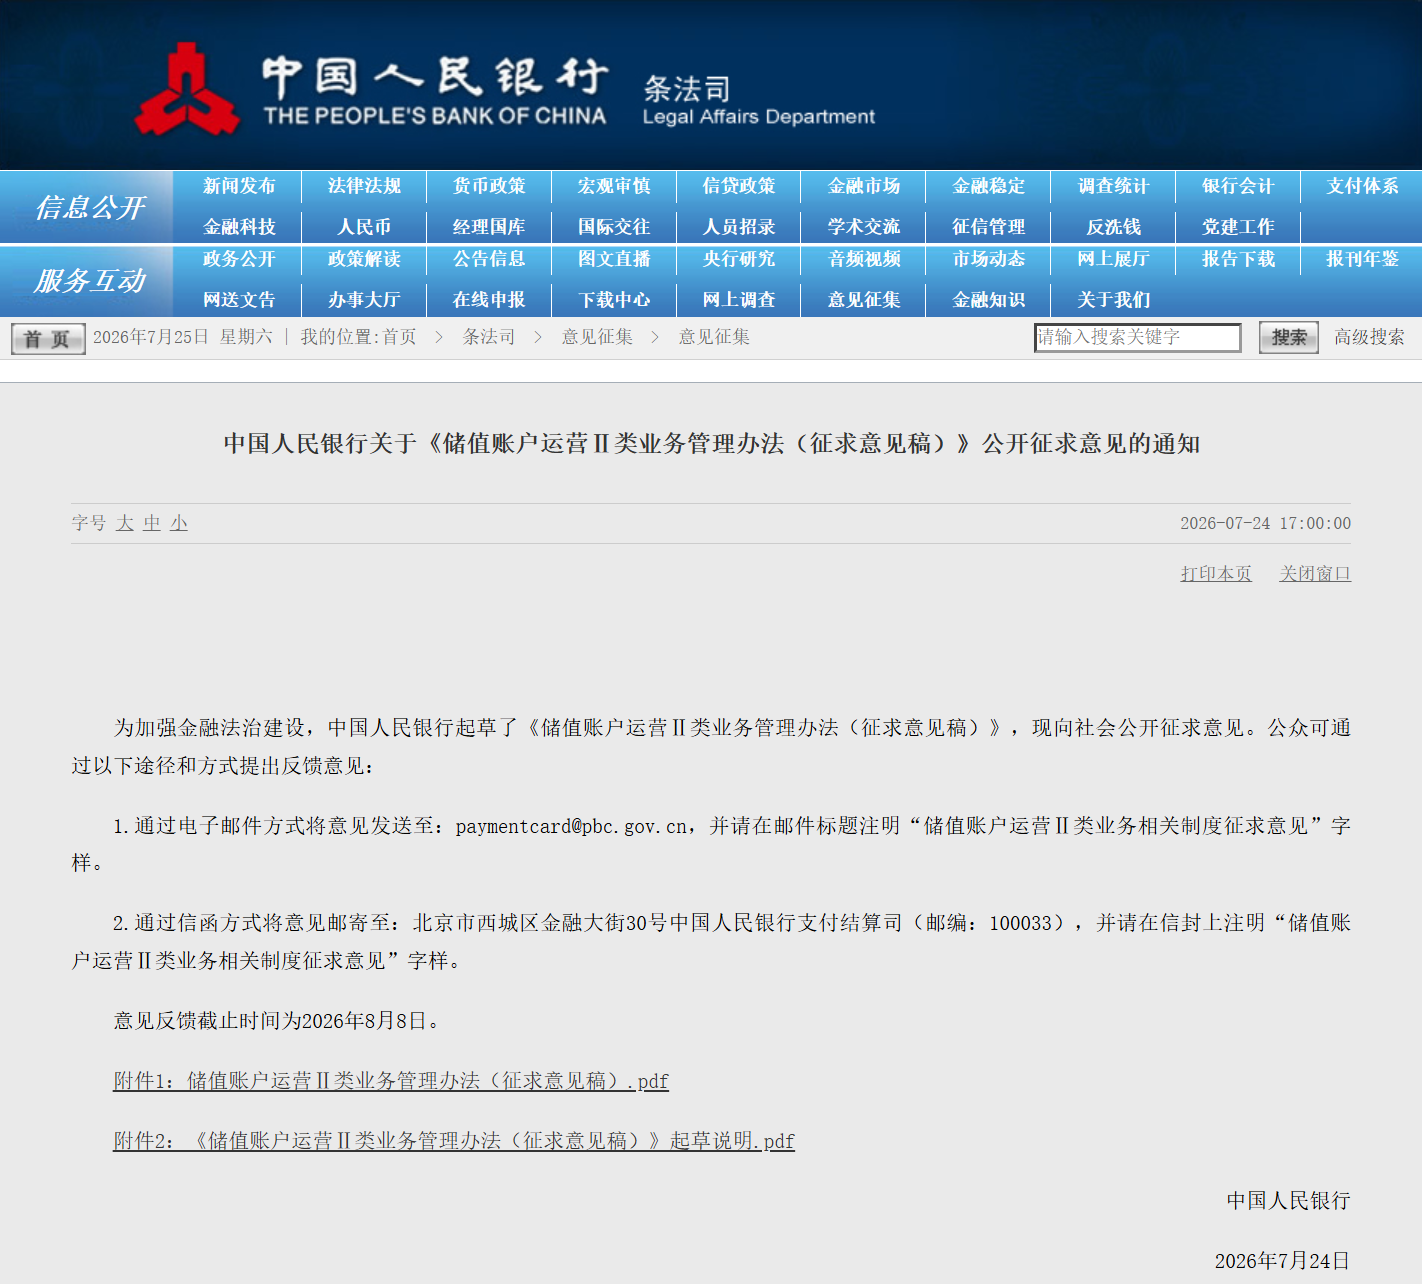This screenshot has height=1284, width=1422.
Task: Open 反洗钱 section
Action: [x=1114, y=227]
